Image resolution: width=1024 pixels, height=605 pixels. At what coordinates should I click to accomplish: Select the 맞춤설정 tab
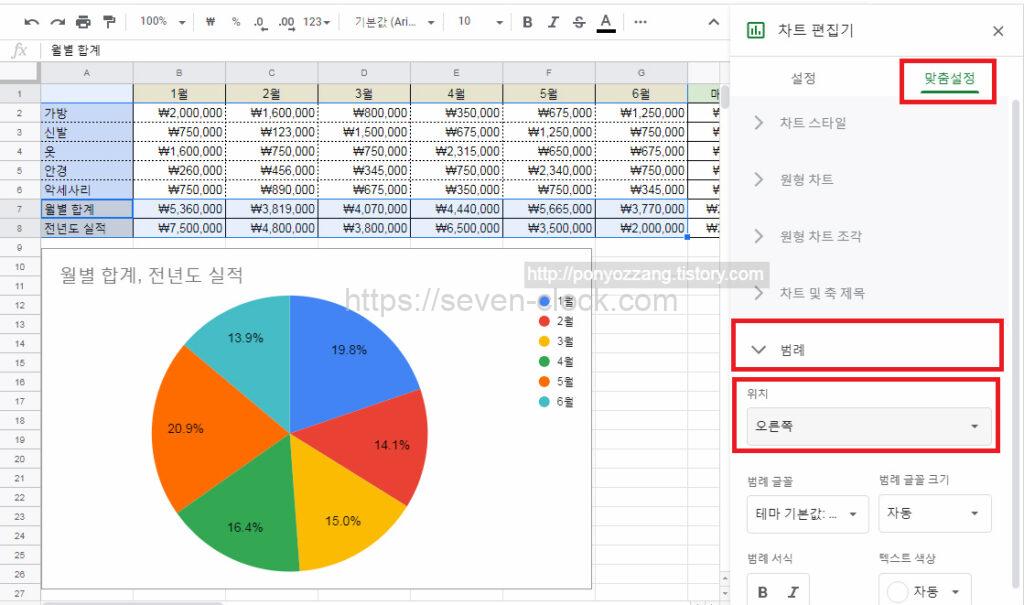pos(949,78)
